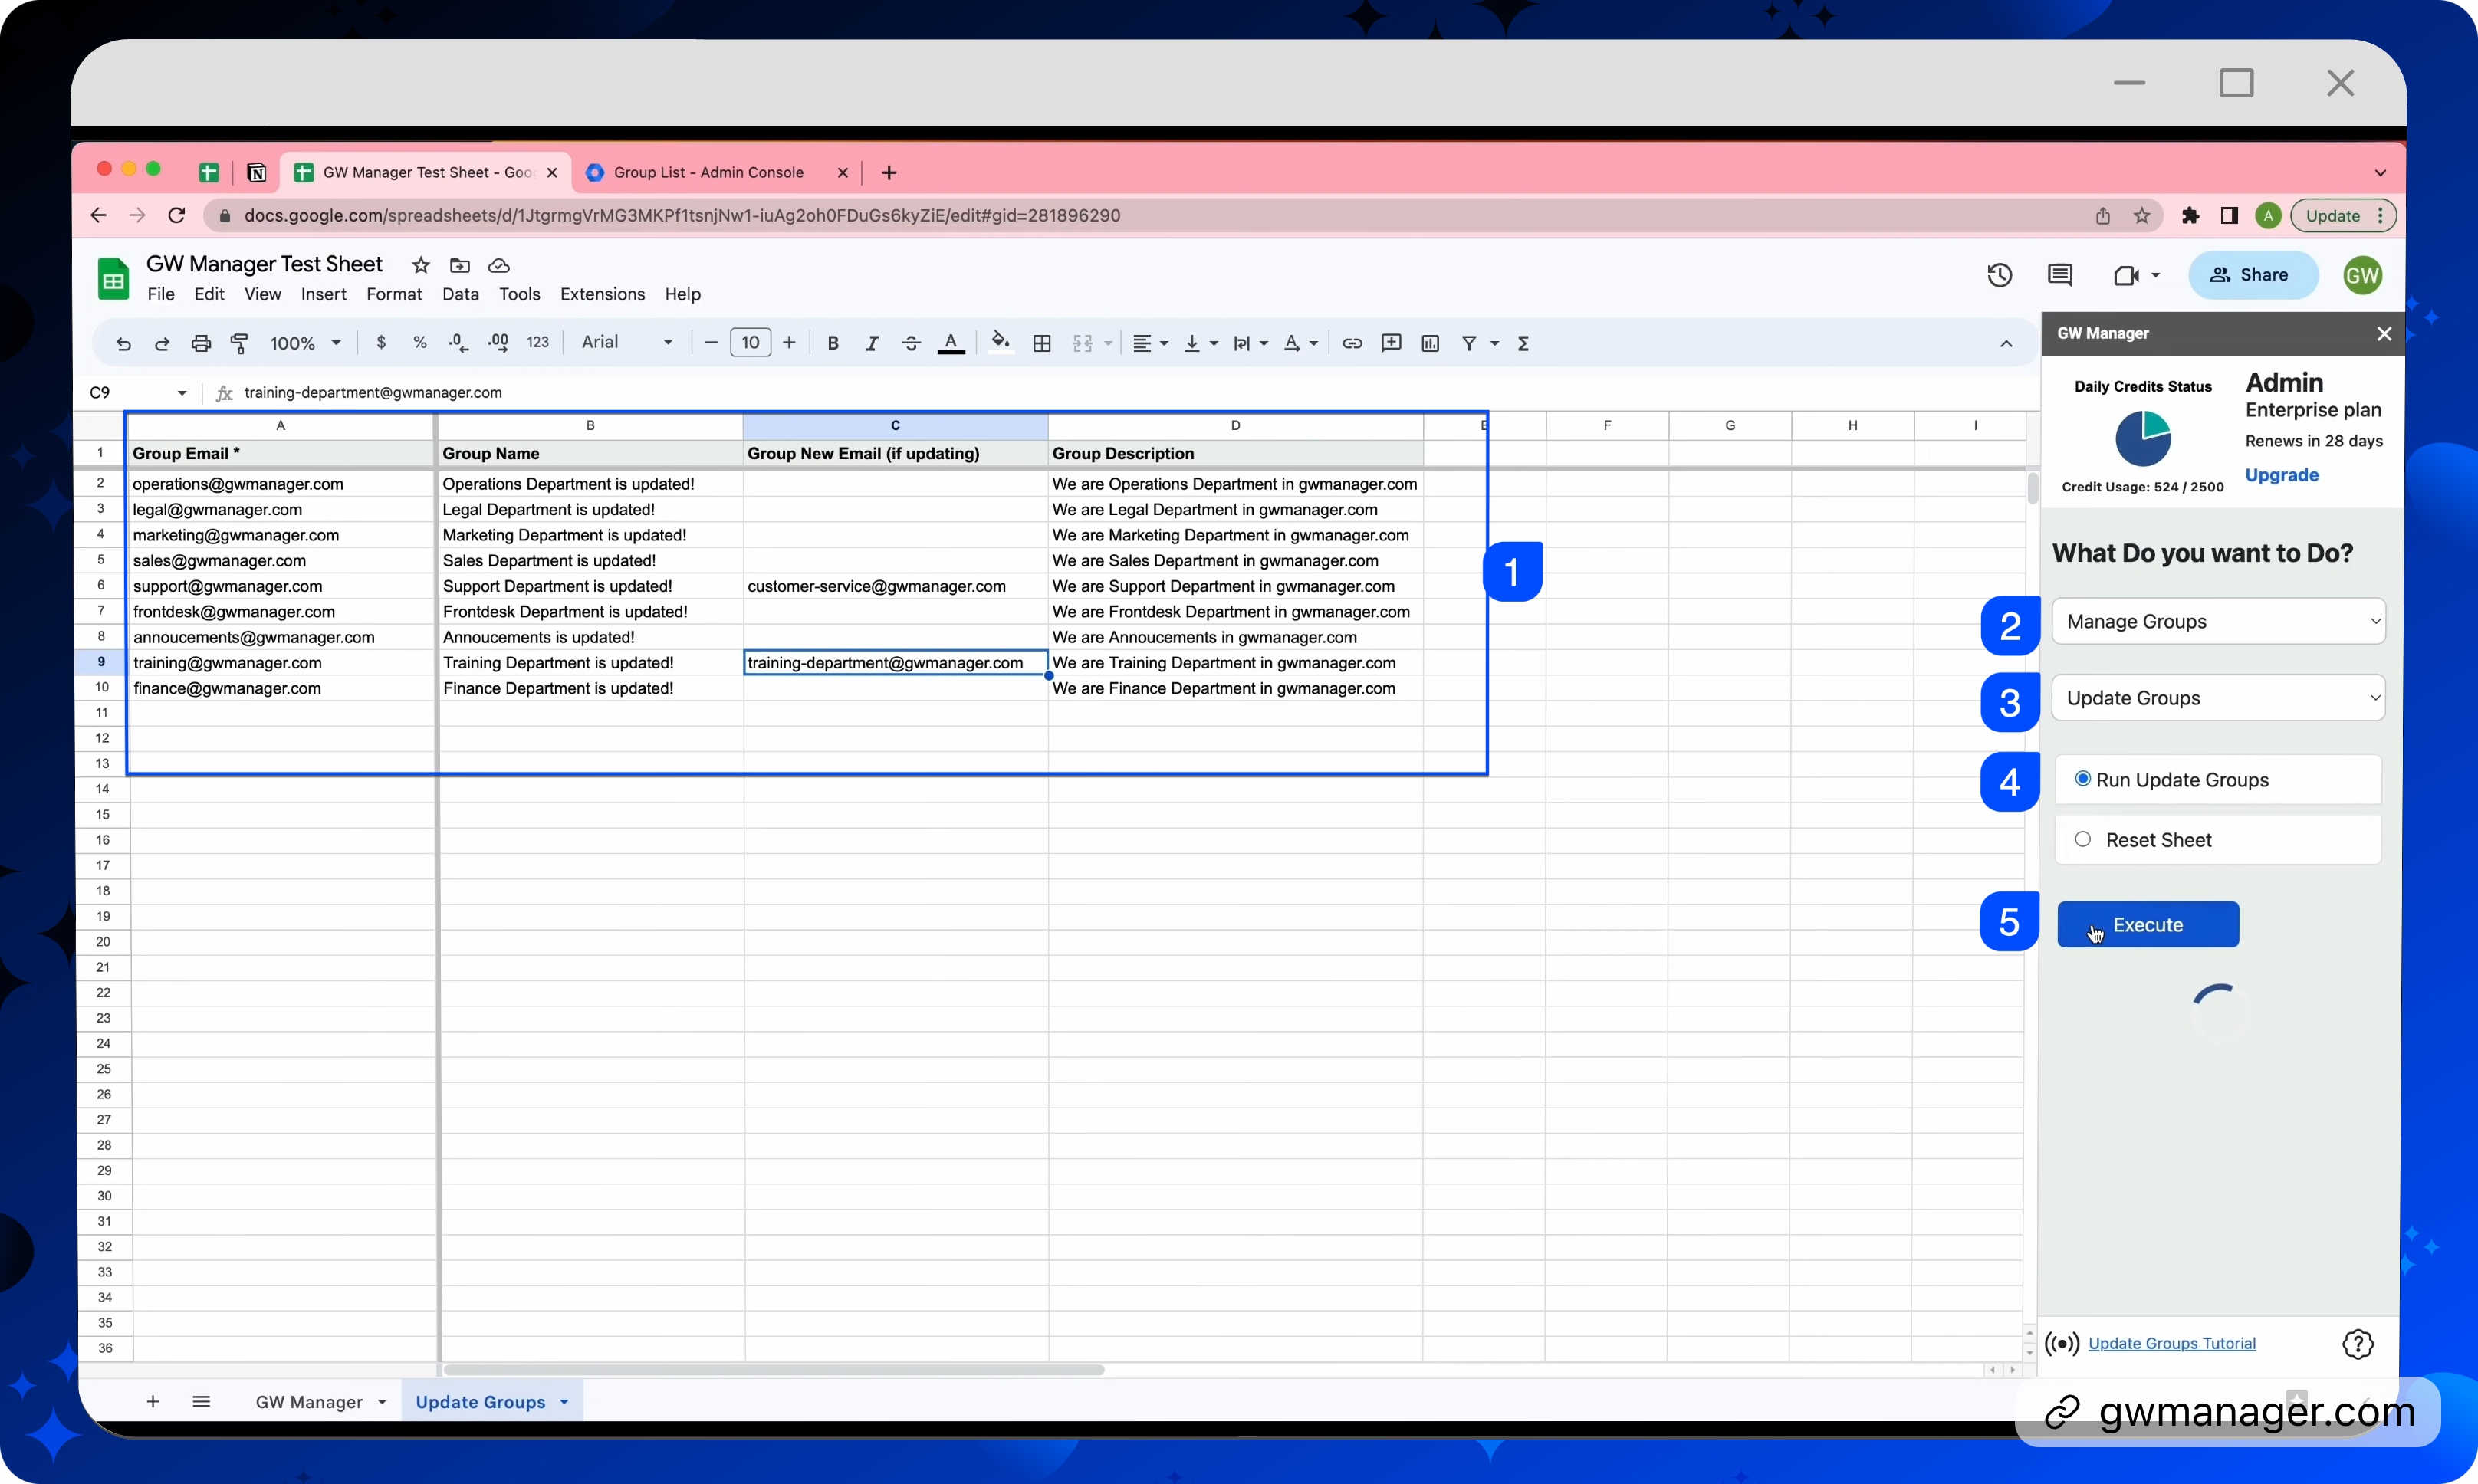This screenshot has height=1484, width=2478.
Task: Open the Update Groups sheet tab menu arrow
Action: click(x=565, y=1402)
